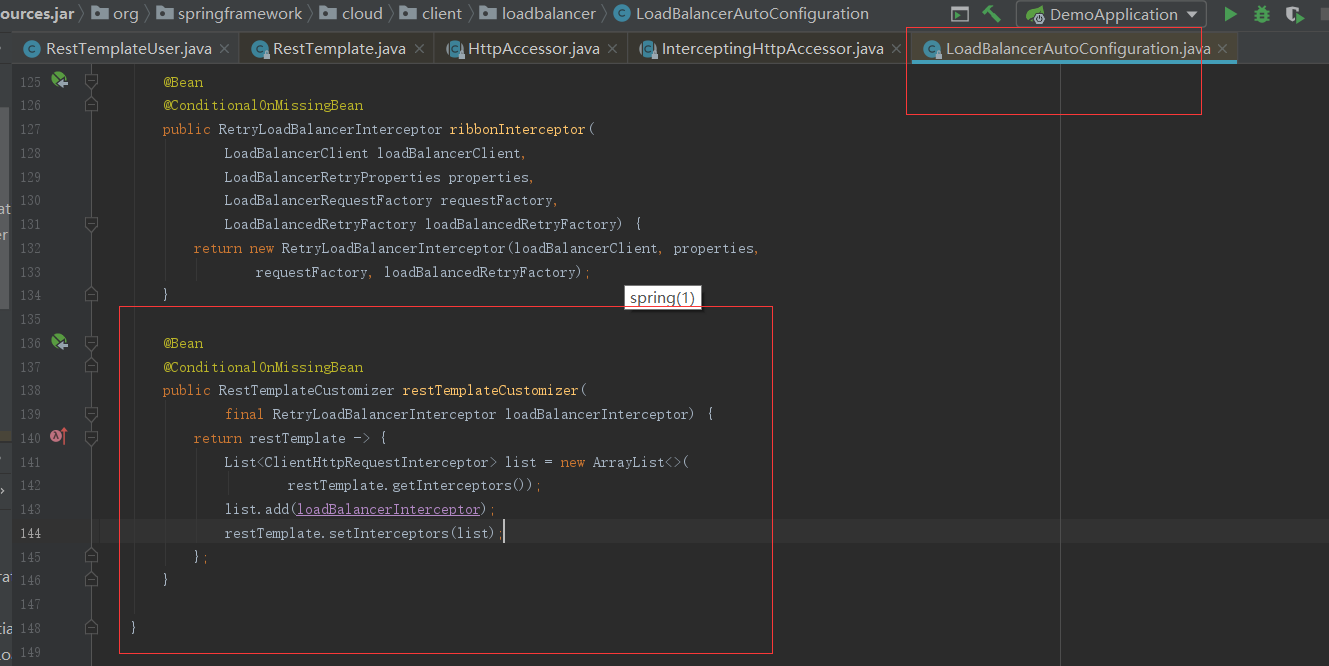Collapse the fold marker on line 125

tap(92, 81)
